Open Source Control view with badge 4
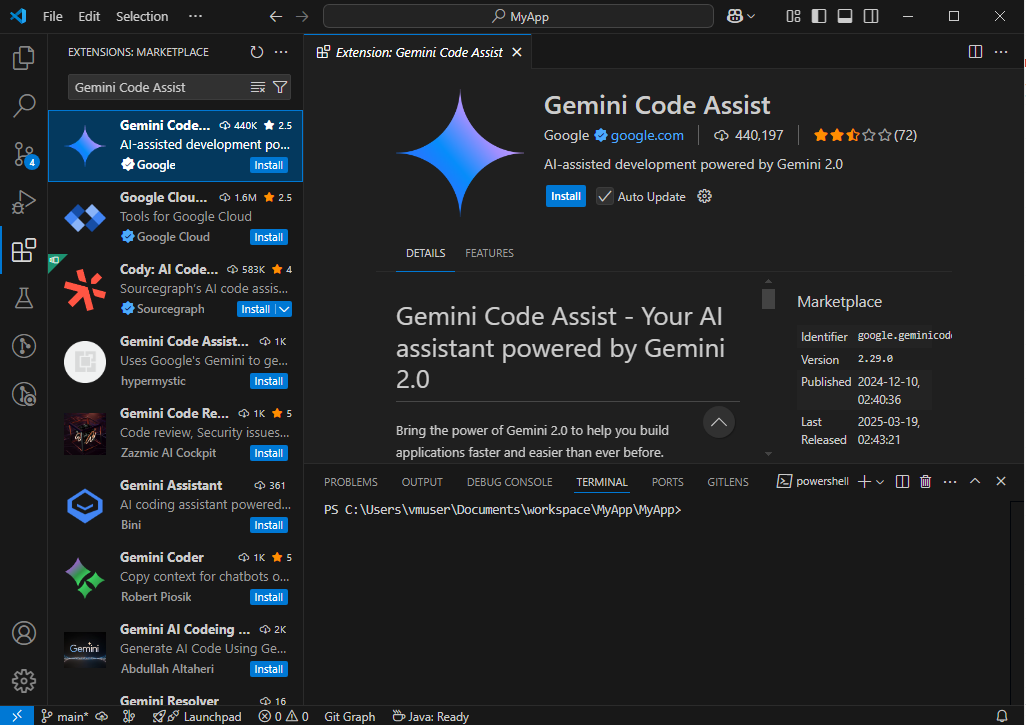1026x725 pixels. [x=24, y=154]
